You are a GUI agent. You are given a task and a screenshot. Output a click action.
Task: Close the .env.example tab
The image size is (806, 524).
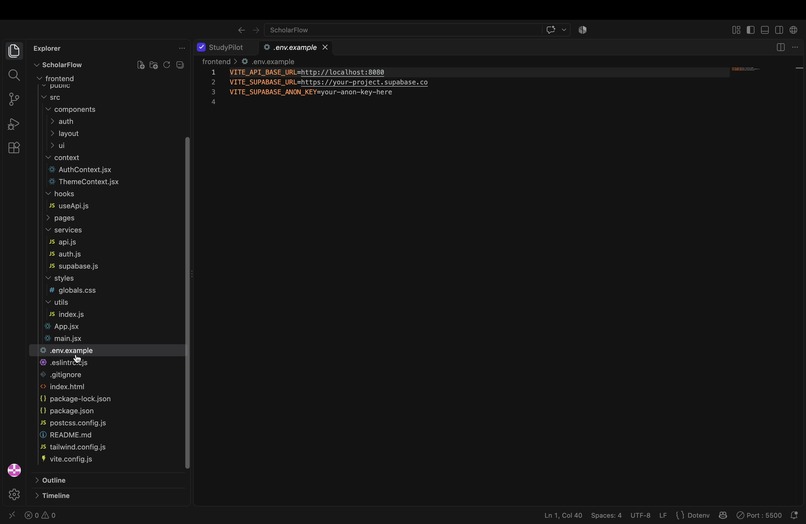coord(325,47)
